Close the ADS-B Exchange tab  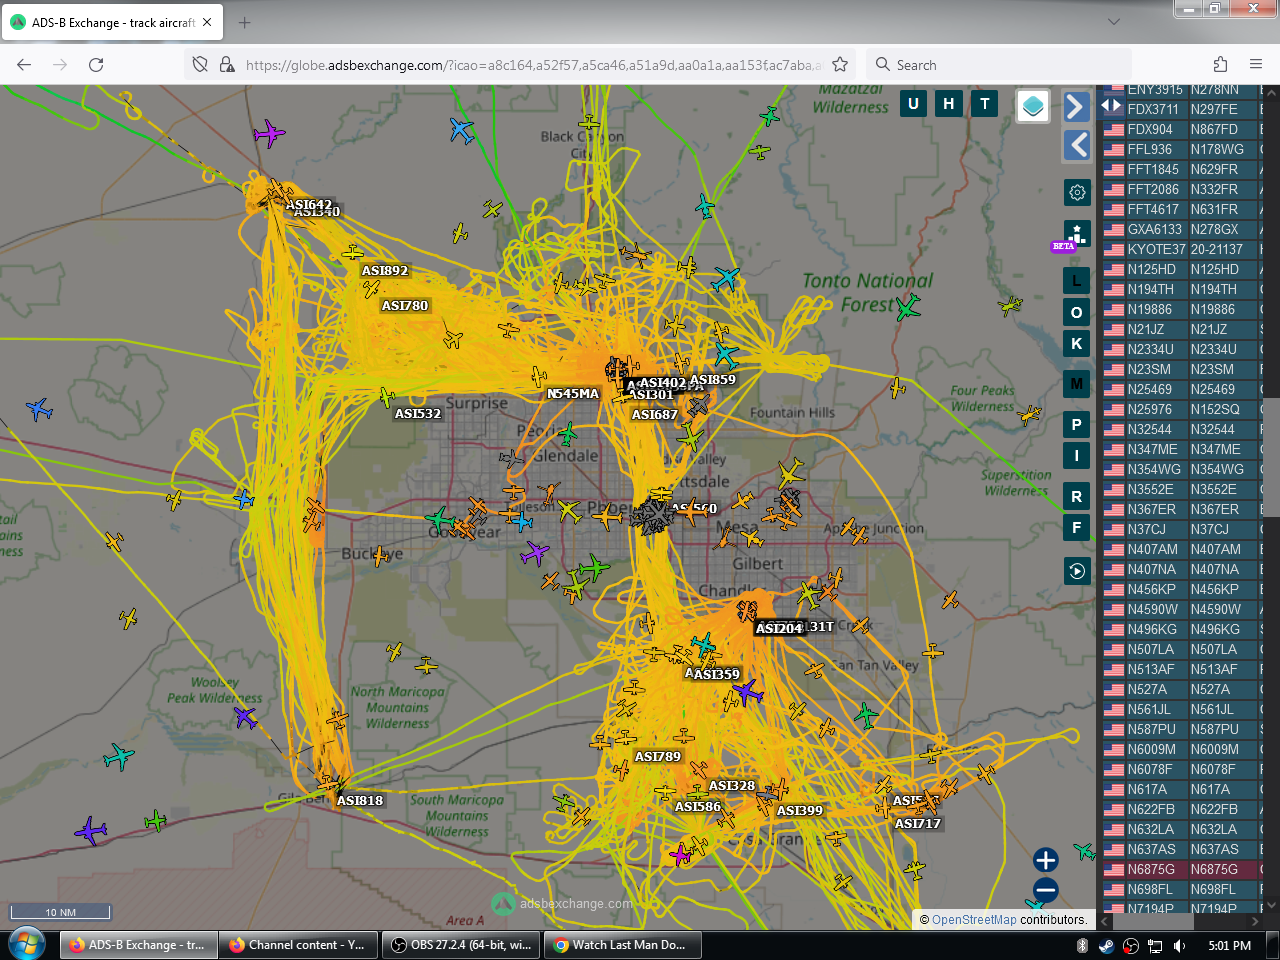point(207,22)
